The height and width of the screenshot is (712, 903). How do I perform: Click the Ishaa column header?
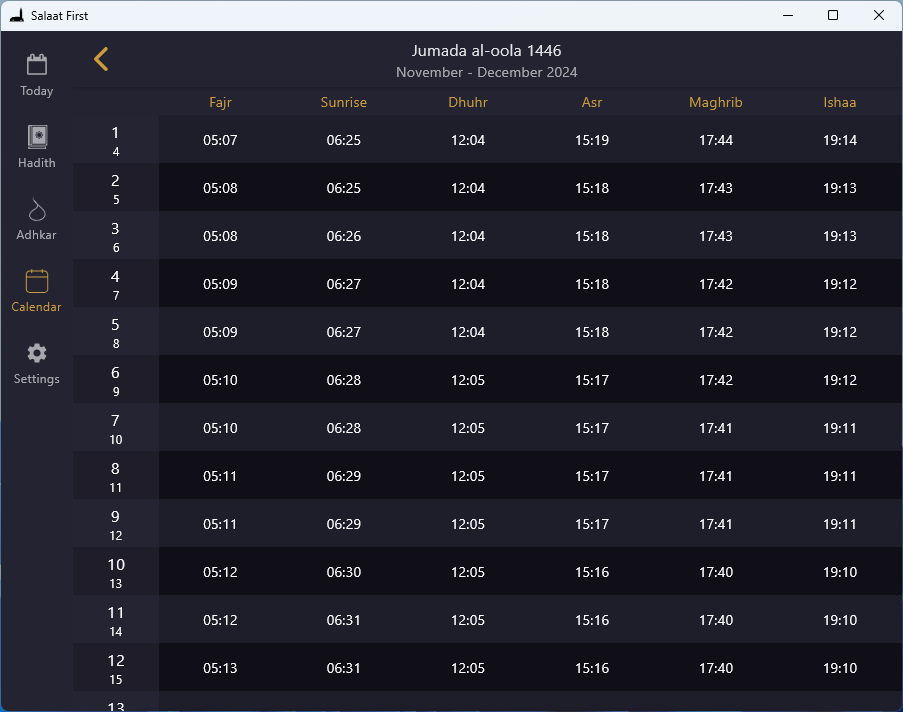[840, 102]
